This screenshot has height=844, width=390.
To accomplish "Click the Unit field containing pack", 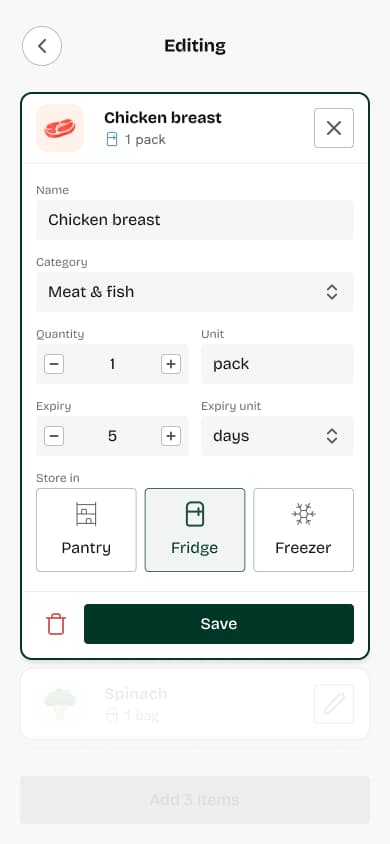I will point(278,364).
